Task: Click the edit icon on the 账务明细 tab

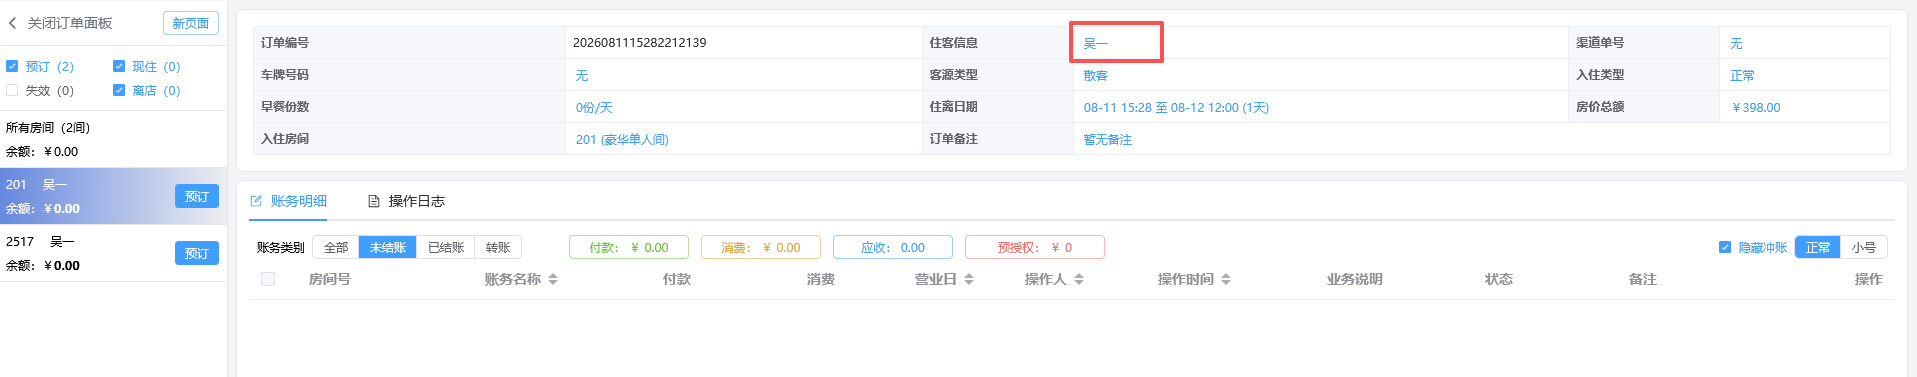Action: [256, 201]
